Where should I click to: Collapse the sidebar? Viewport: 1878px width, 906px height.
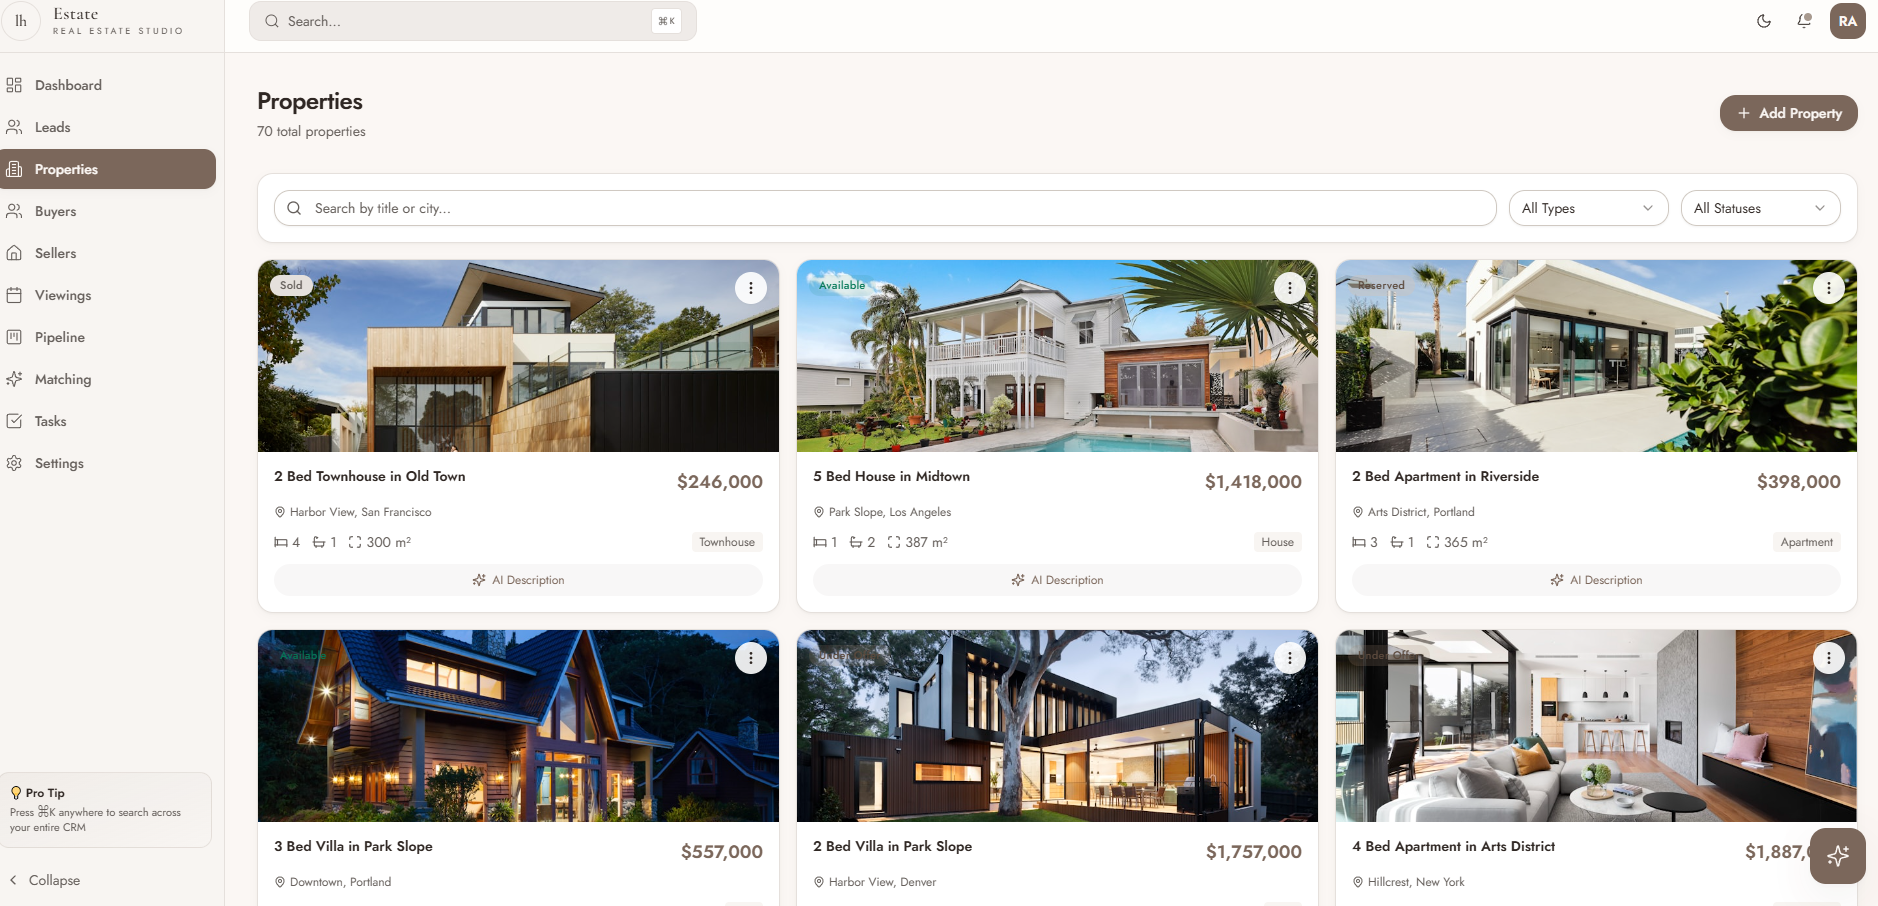click(x=45, y=880)
